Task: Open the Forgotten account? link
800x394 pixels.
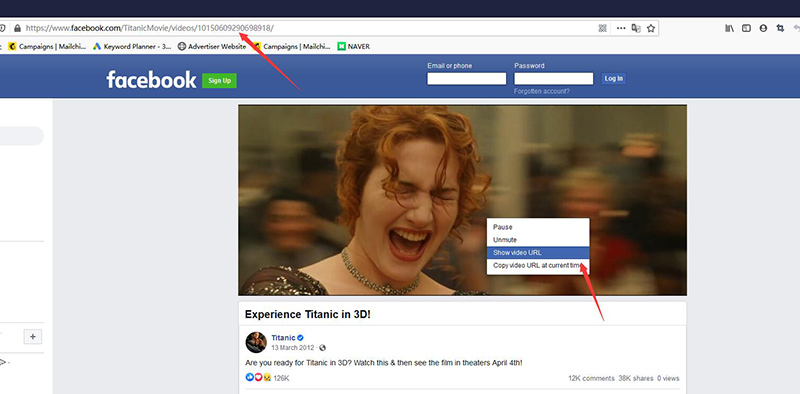Action: click(x=542, y=91)
